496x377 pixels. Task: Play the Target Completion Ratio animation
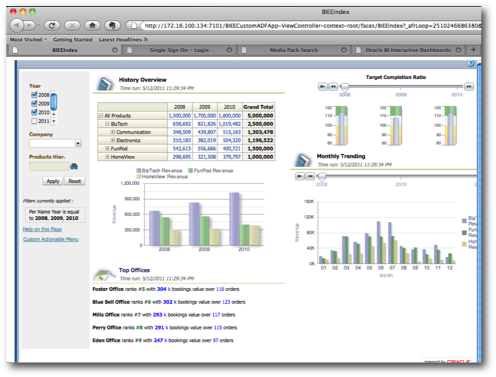click(x=323, y=87)
